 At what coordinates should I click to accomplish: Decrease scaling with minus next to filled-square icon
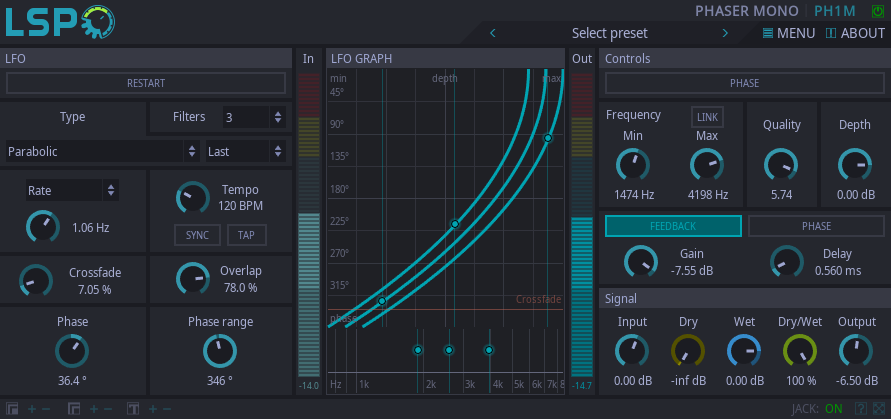(x=46, y=409)
